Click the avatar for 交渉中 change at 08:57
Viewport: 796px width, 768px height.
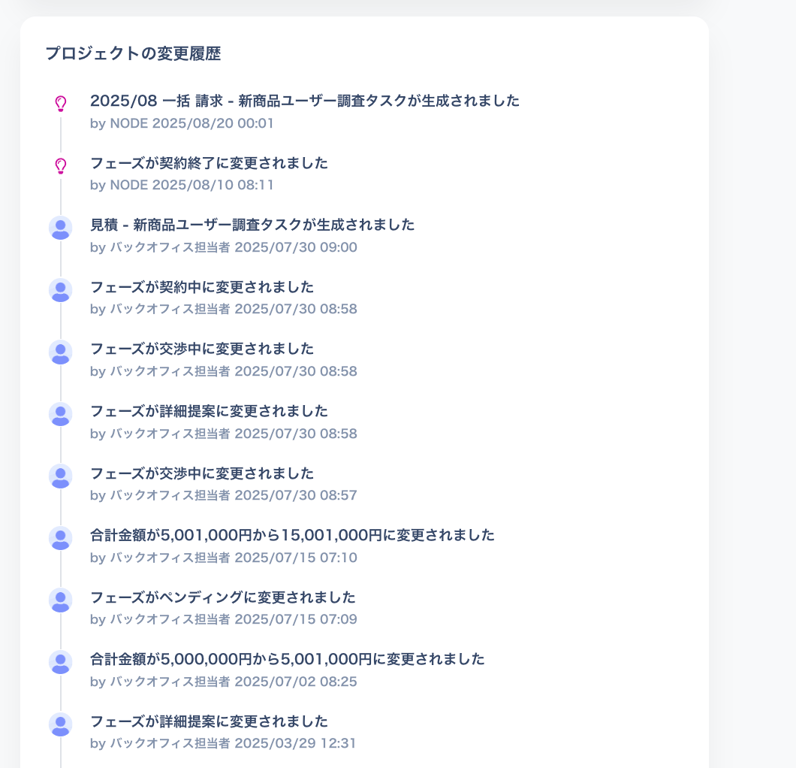60,476
